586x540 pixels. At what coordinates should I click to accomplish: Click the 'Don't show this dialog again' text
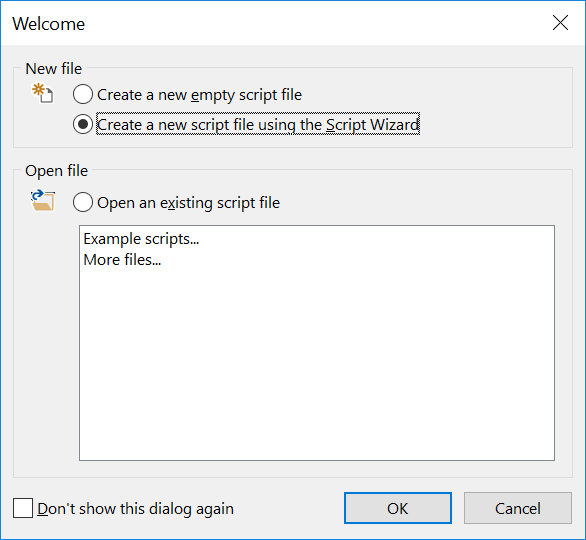[x=135, y=509]
